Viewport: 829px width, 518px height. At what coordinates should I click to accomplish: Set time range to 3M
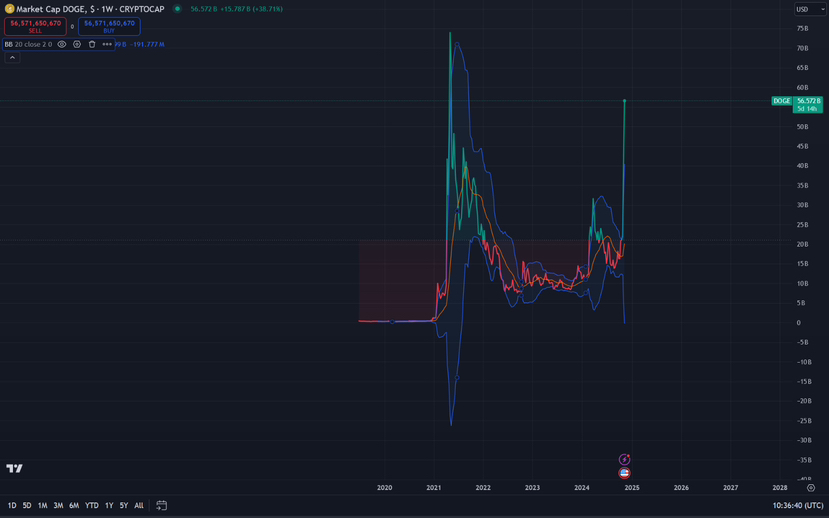pos(58,505)
